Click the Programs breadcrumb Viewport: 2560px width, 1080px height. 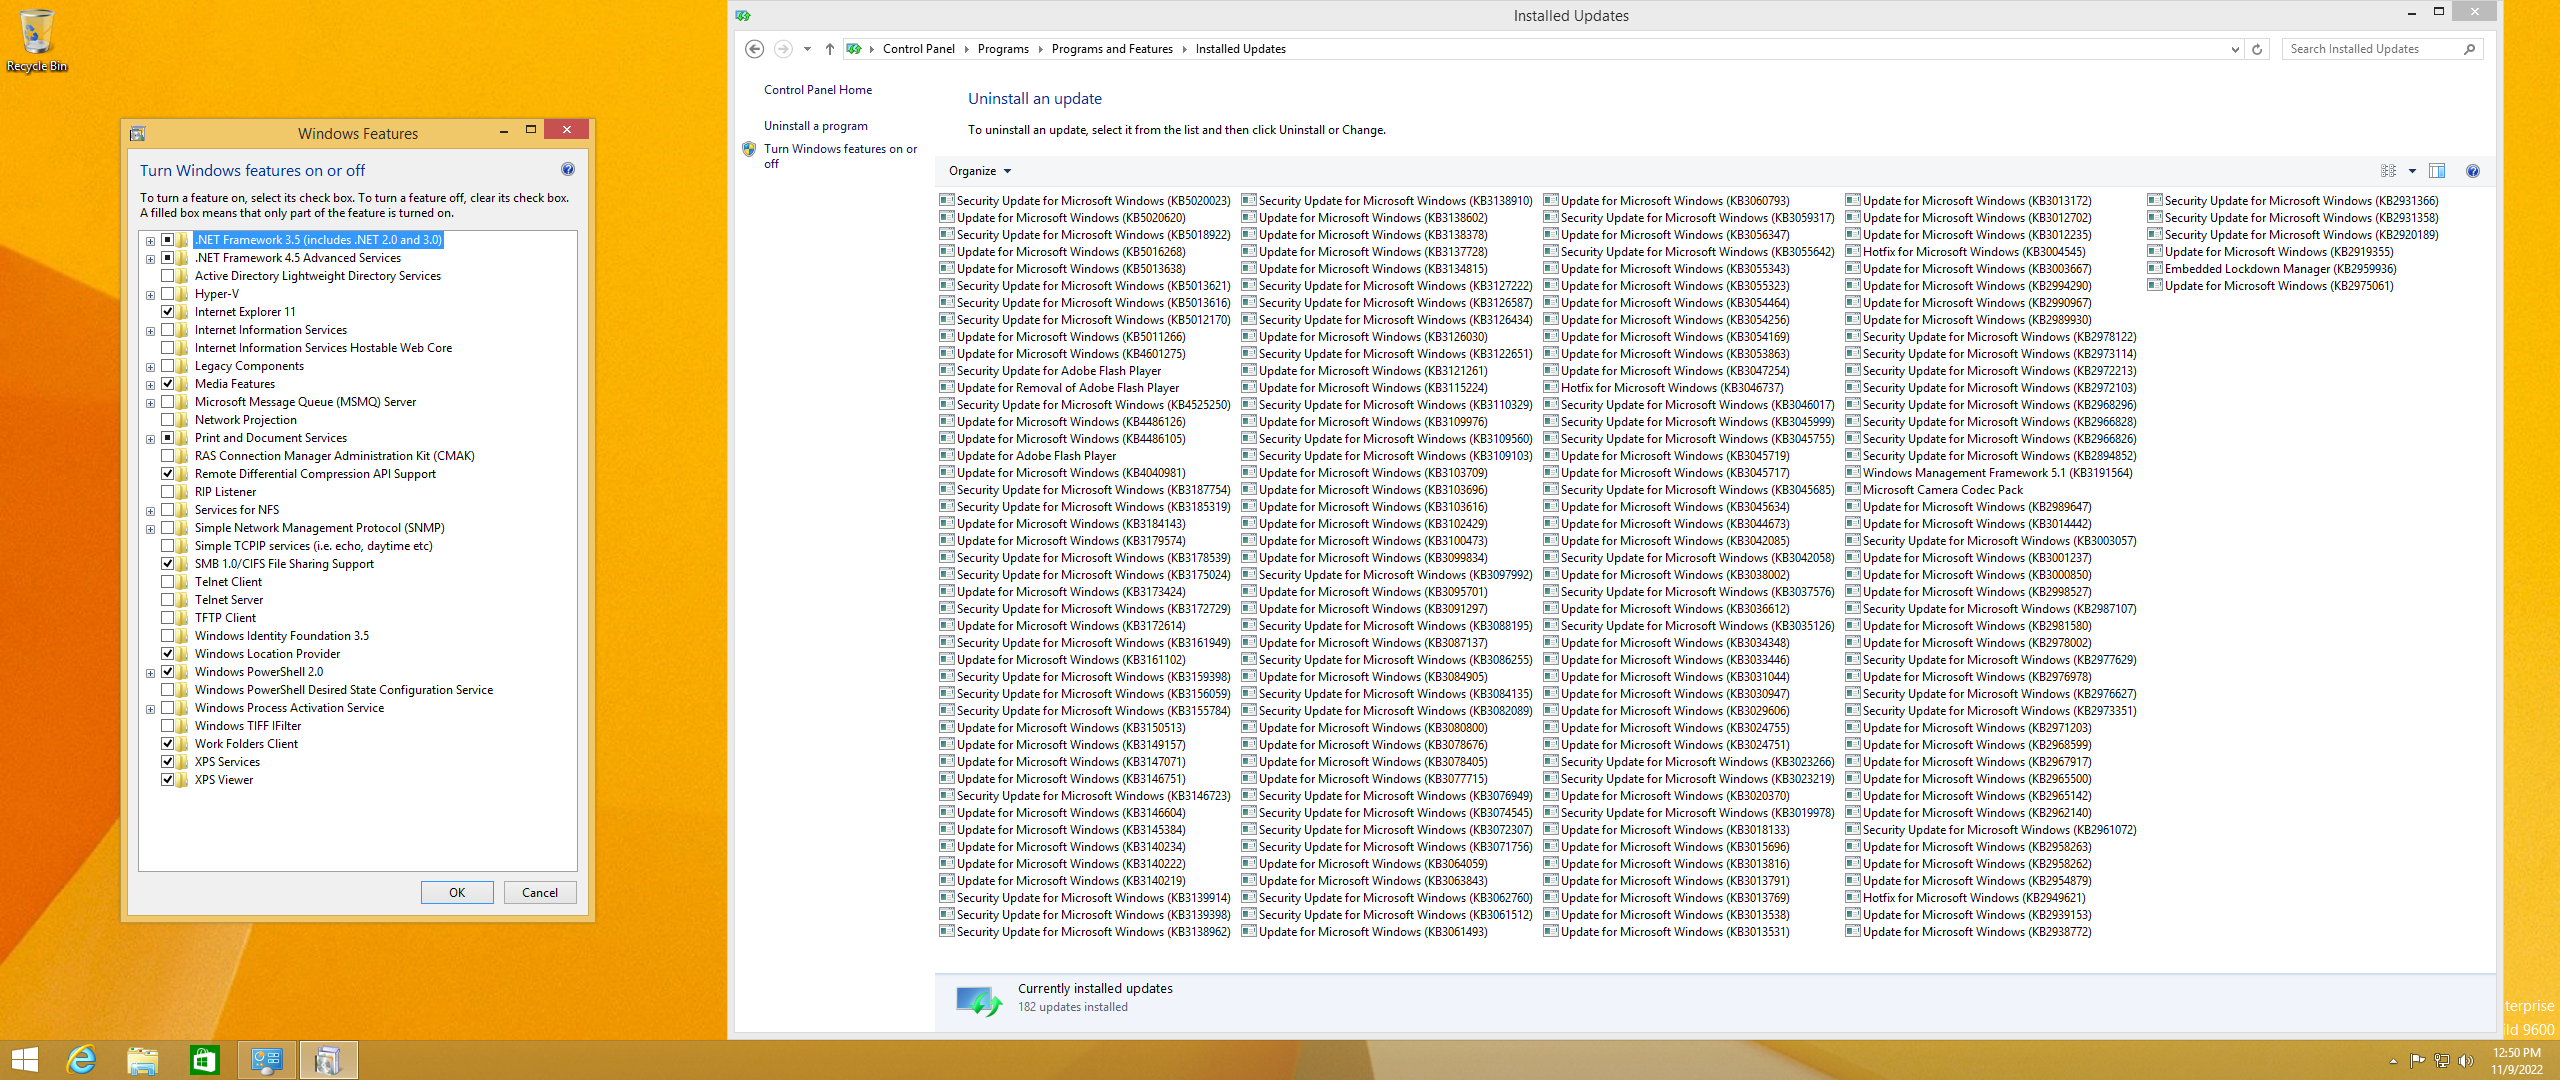click(x=1003, y=49)
